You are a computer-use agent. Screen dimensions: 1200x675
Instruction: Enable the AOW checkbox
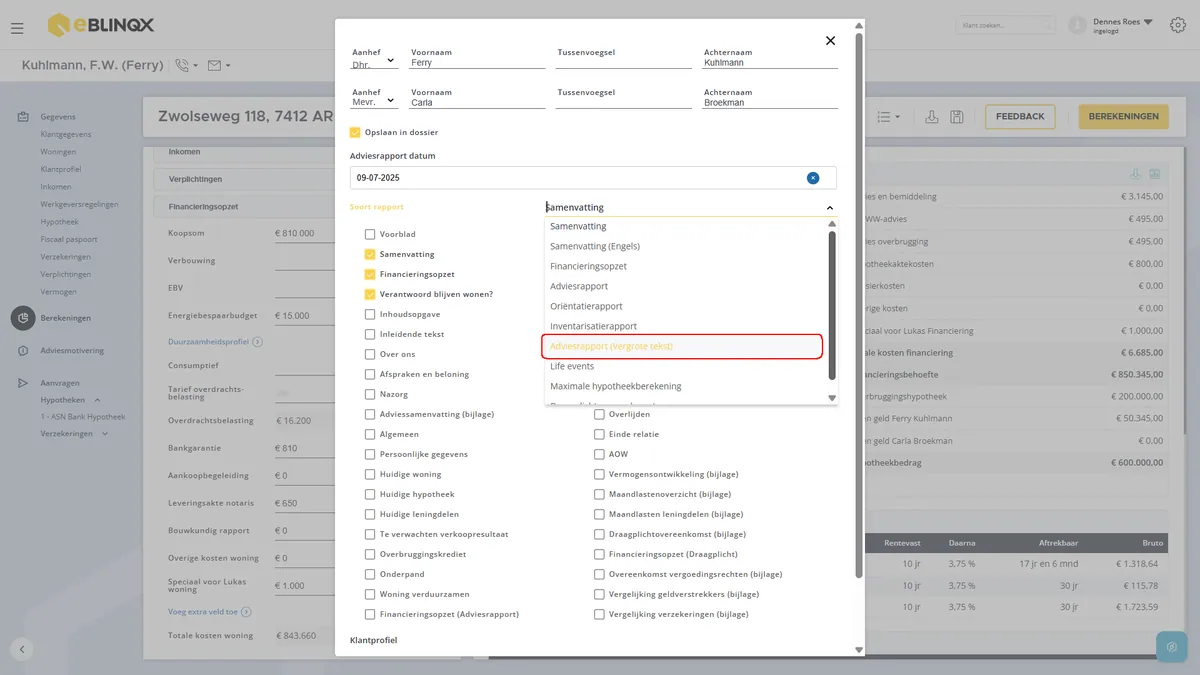(599, 454)
